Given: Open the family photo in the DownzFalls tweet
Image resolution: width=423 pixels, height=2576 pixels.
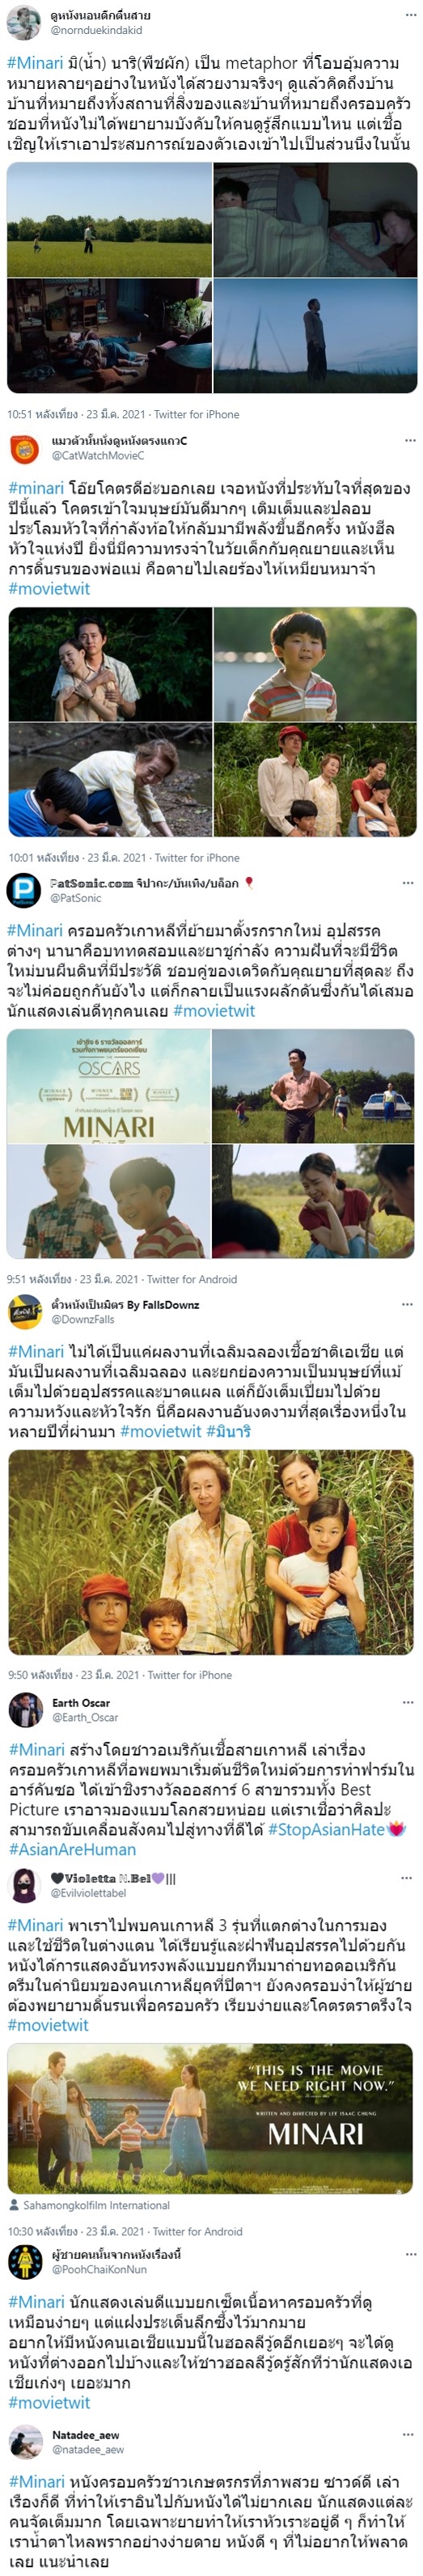Looking at the screenshot, I should tap(211, 1552).
